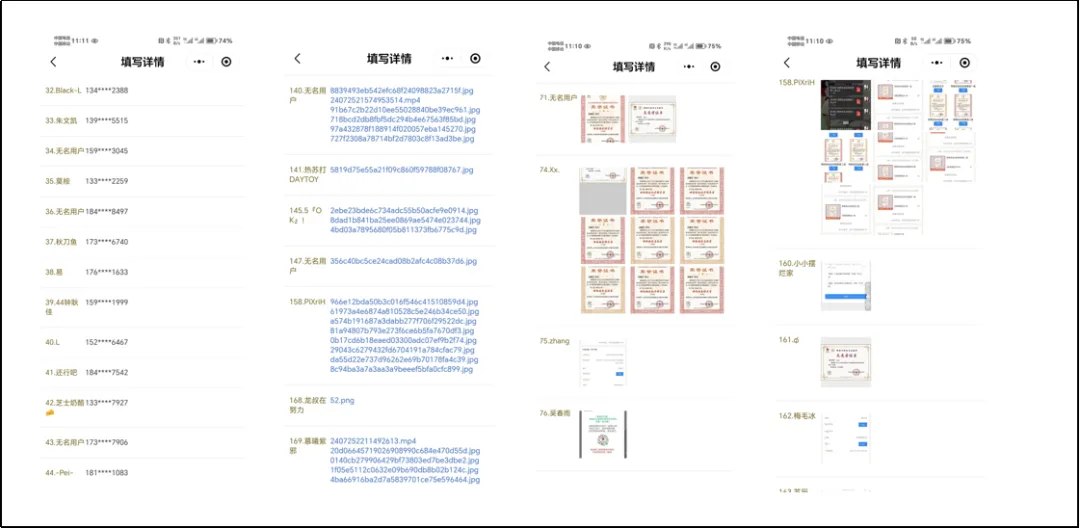Open three-dot menu on file-name links screen
The height and width of the screenshot is (528, 1080).
tap(447, 59)
